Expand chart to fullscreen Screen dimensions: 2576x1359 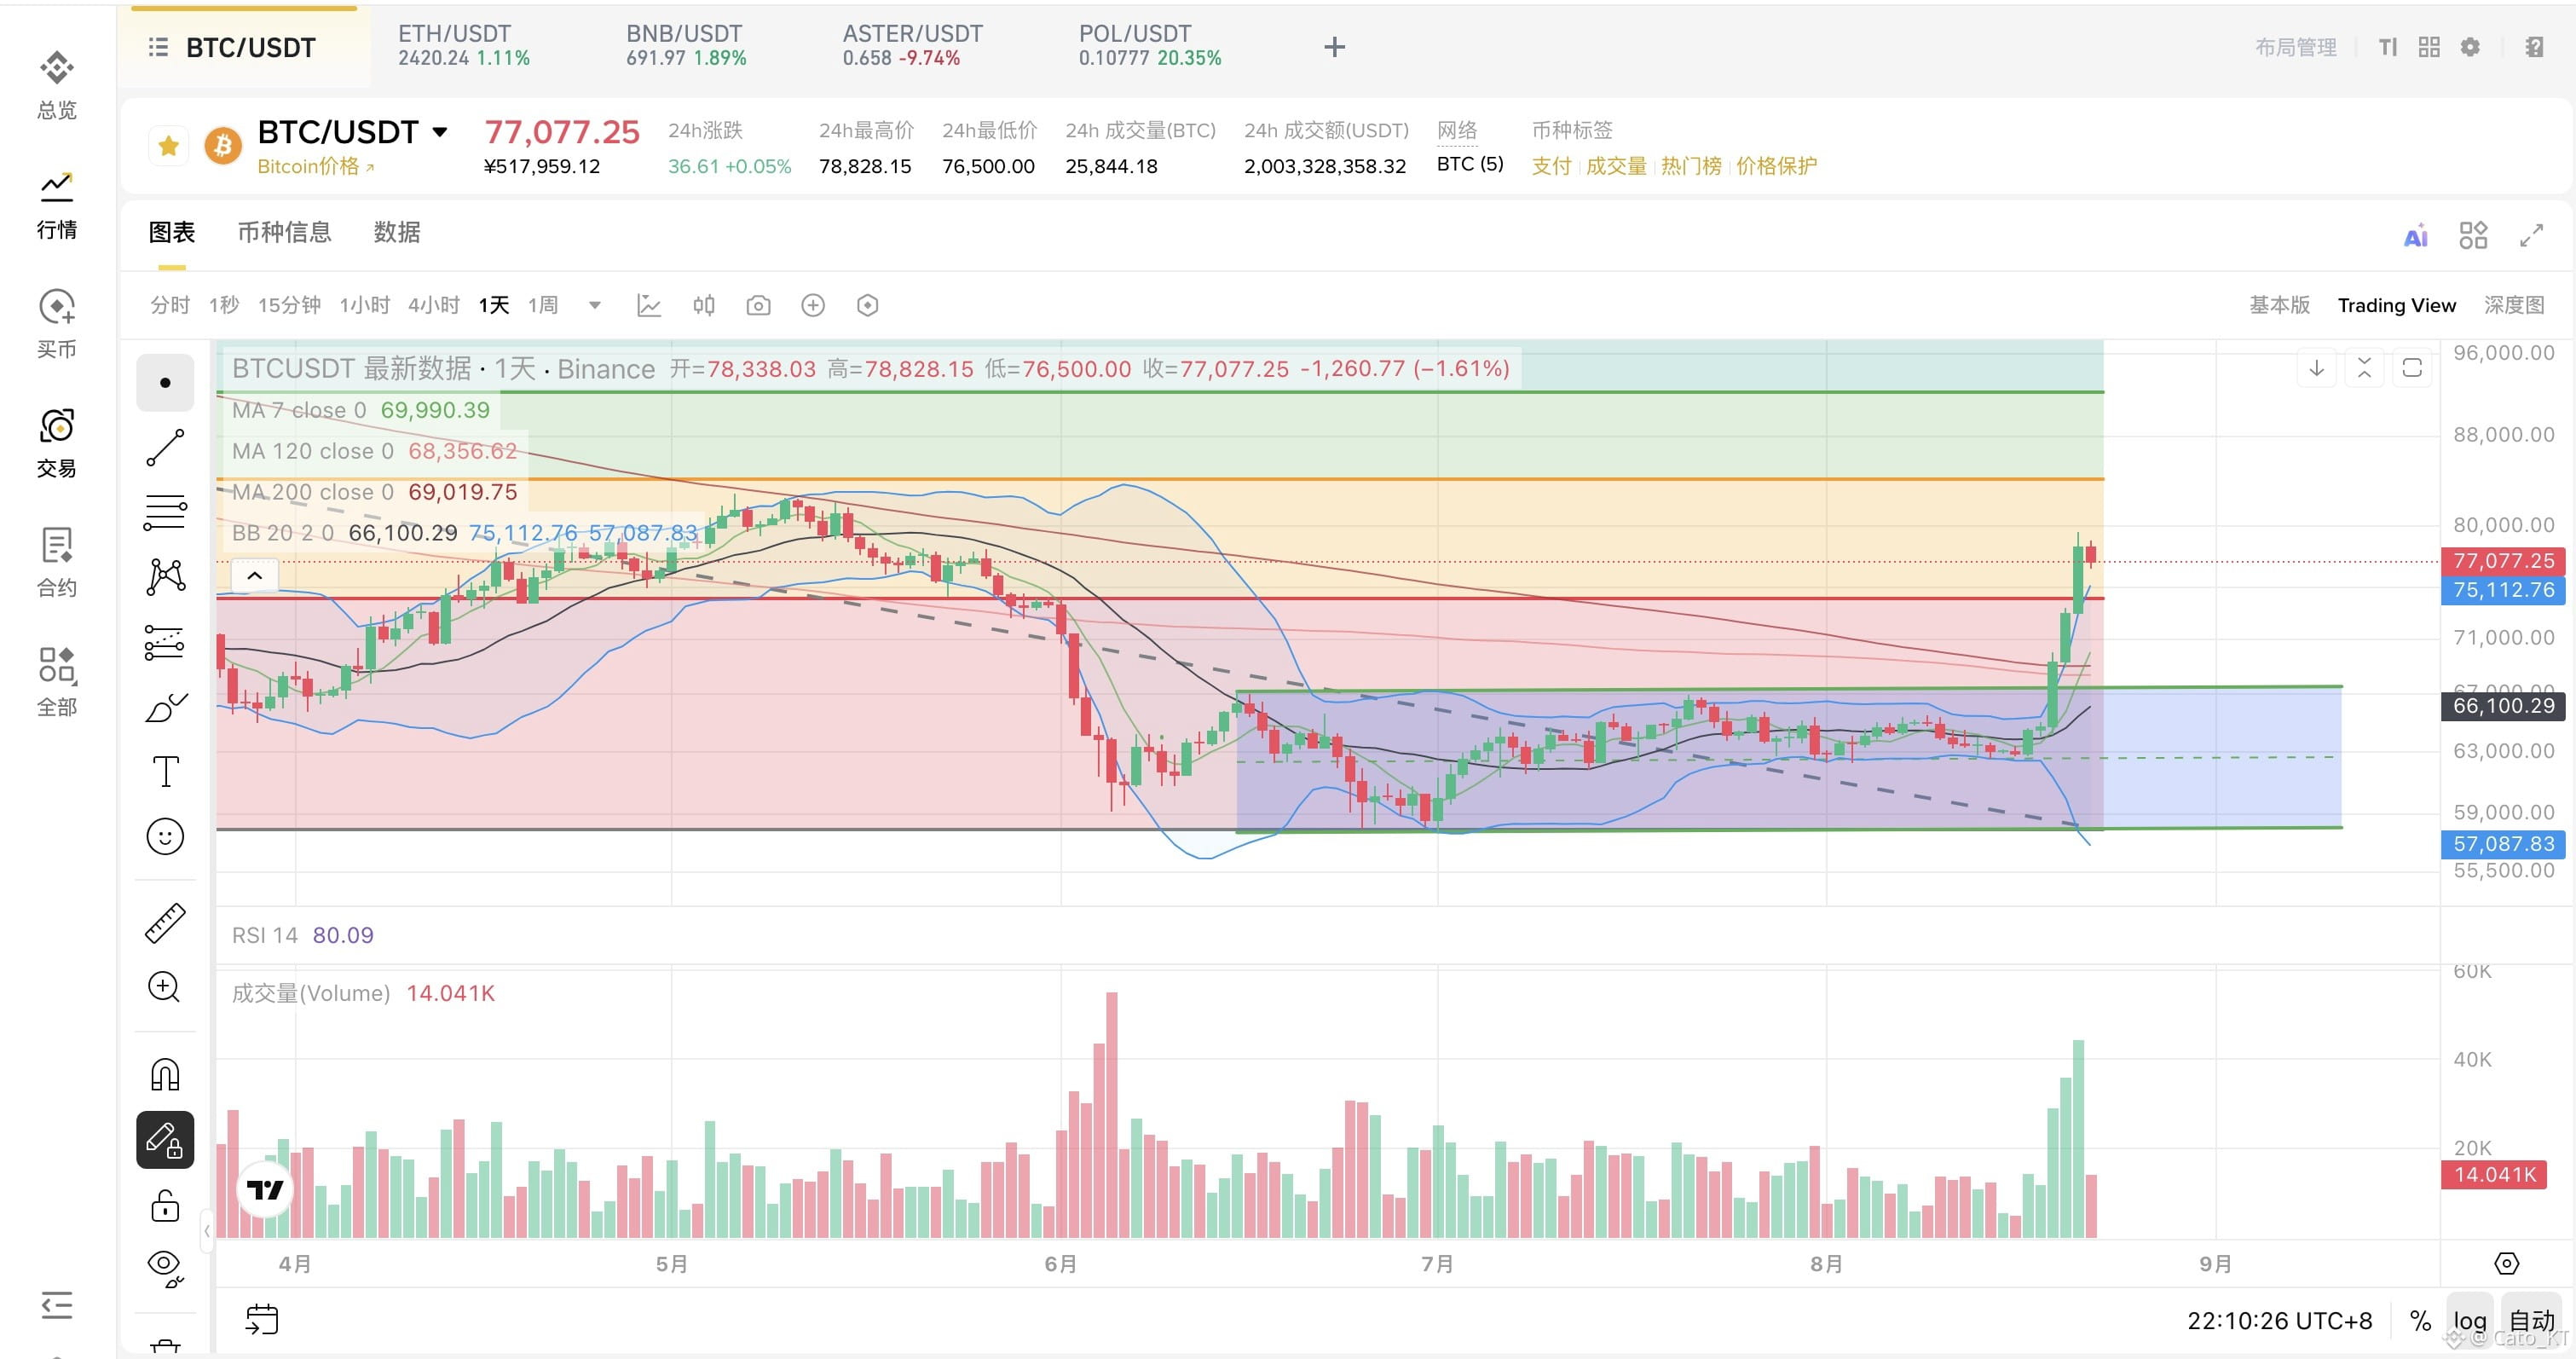coord(2531,235)
